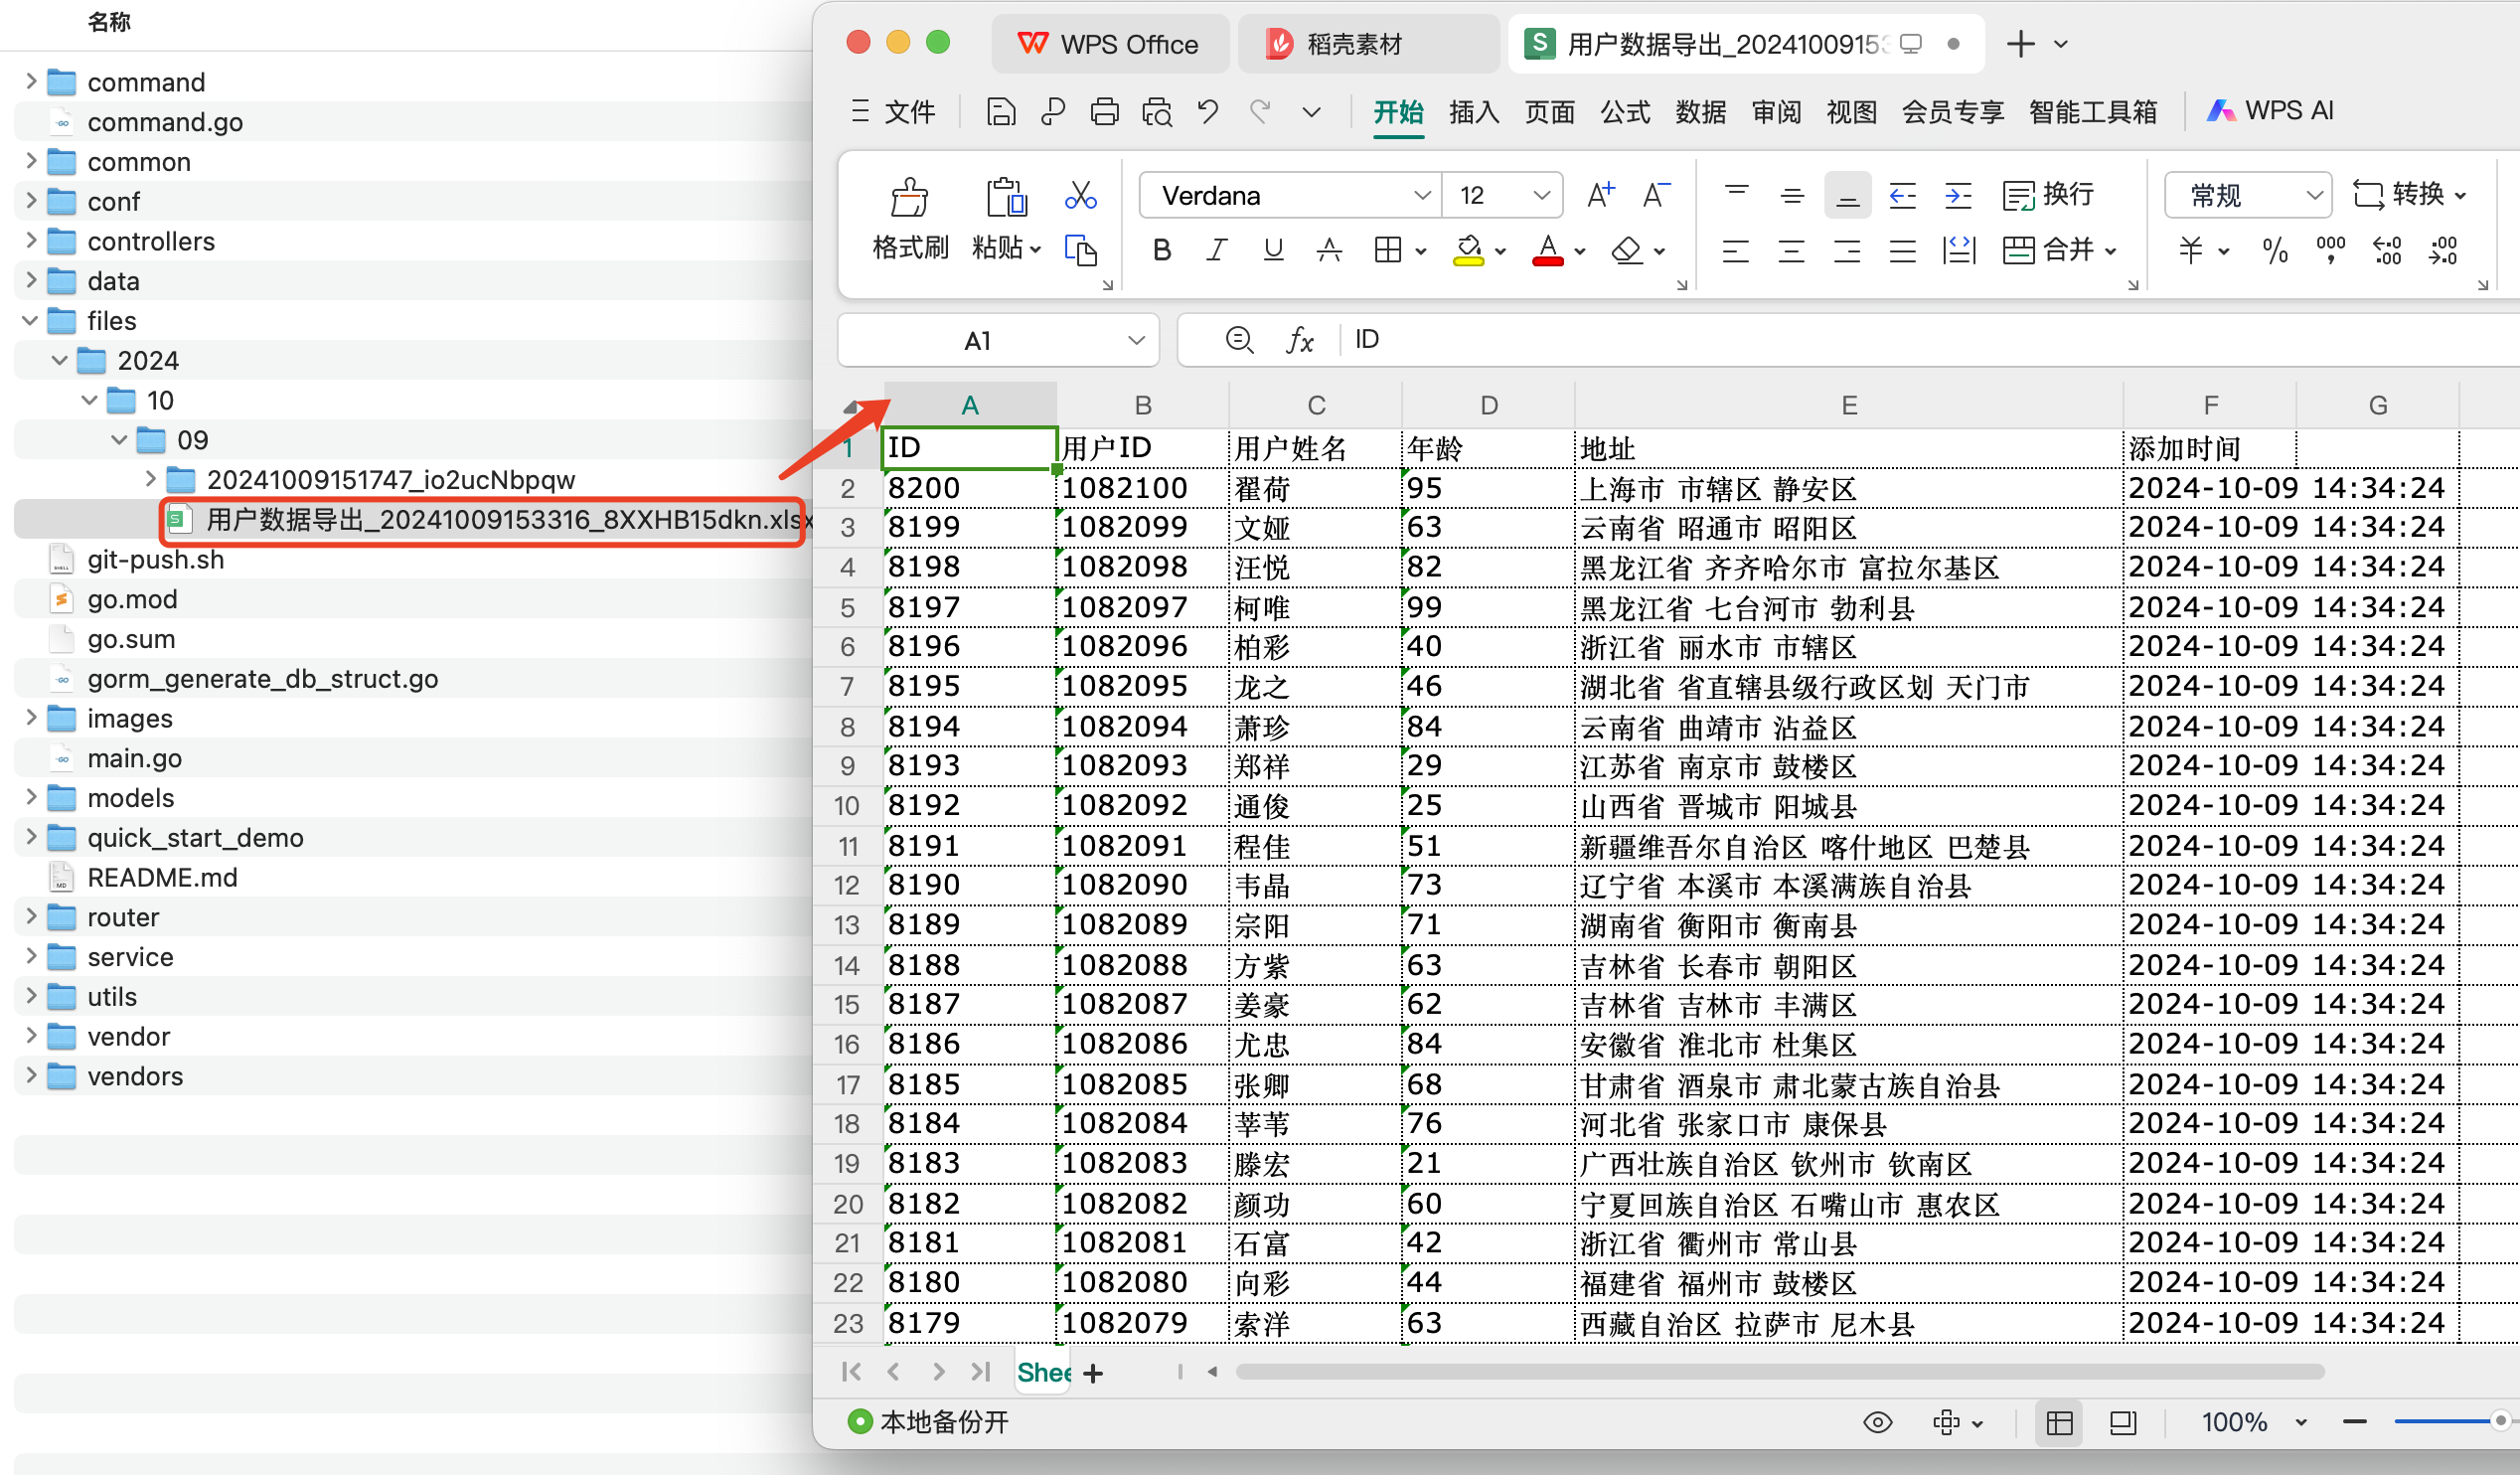
Task: Toggle Bold formatting
Action: 1161,250
